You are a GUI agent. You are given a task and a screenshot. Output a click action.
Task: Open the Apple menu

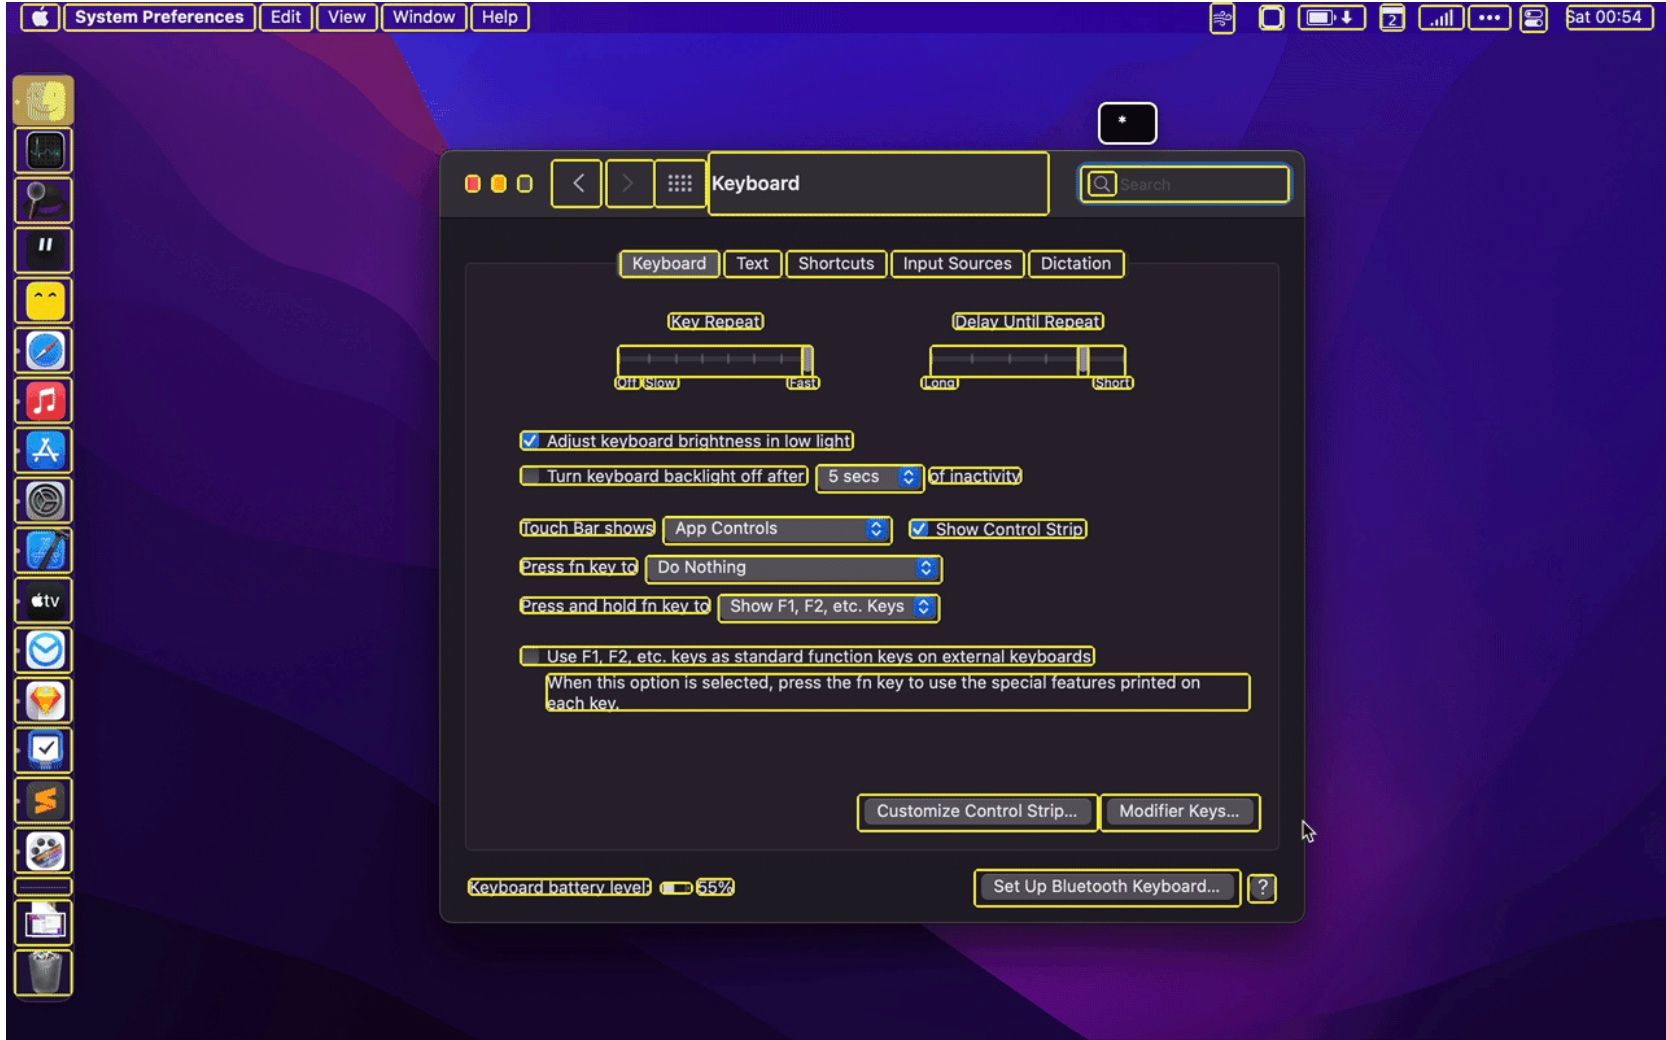pos(40,17)
